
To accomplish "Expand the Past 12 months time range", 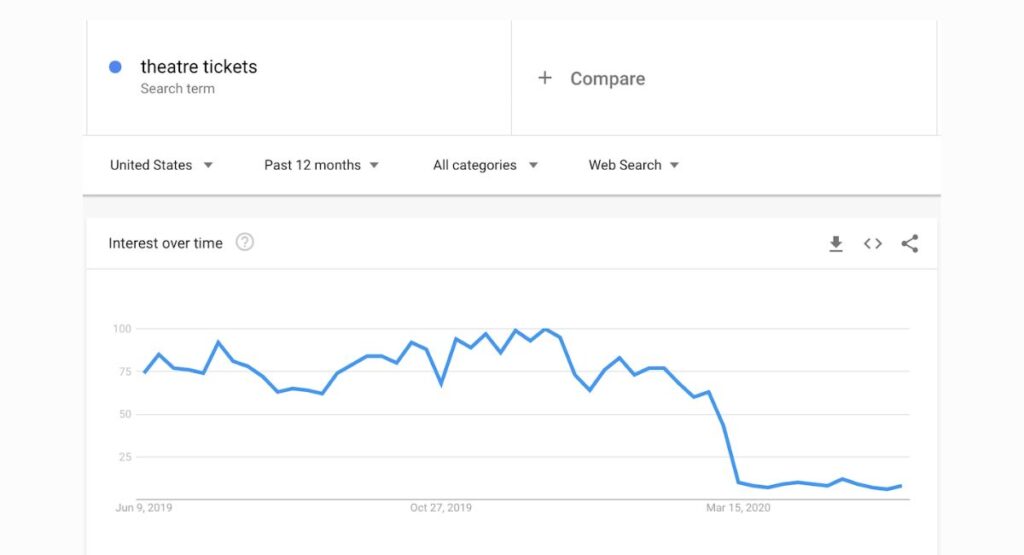I will 321,165.
